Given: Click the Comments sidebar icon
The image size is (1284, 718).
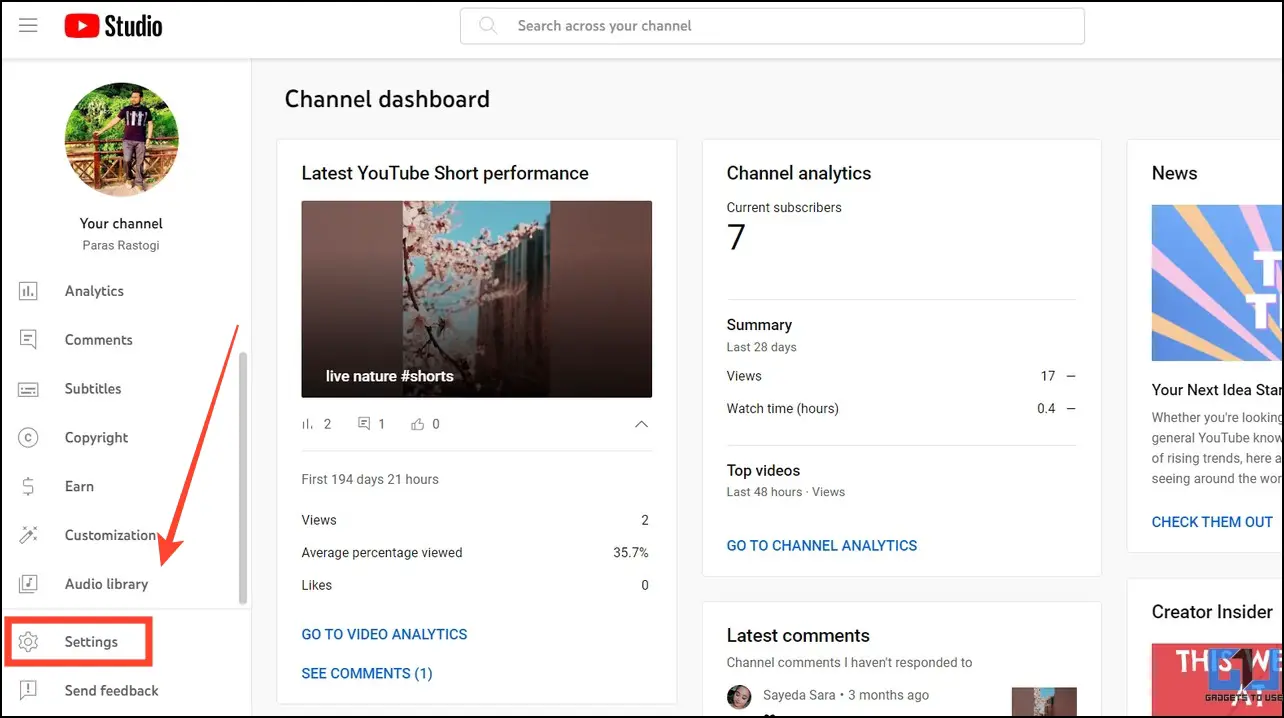Looking at the screenshot, I should (x=28, y=340).
